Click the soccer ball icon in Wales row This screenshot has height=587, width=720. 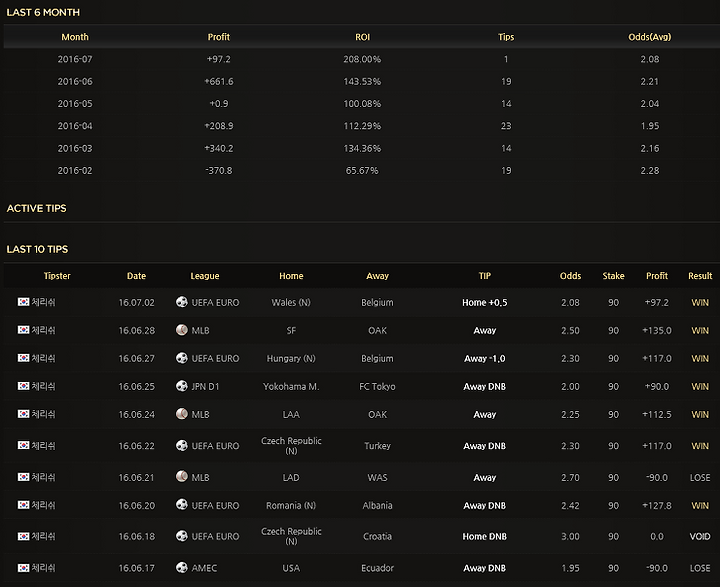182,302
